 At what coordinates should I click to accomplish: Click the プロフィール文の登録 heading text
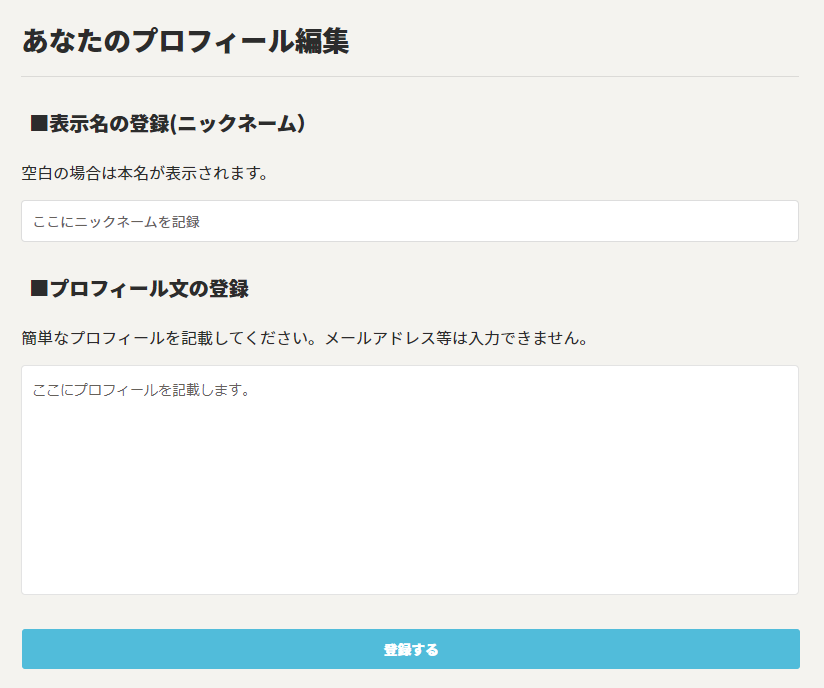click(149, 289)
